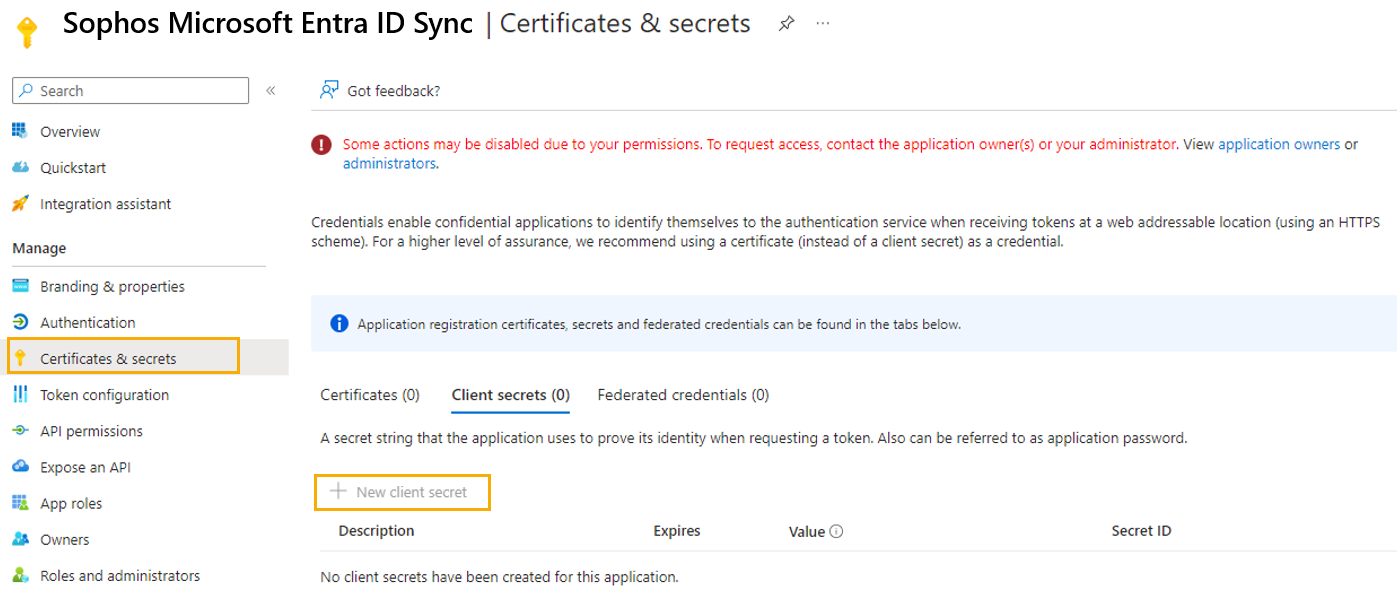Image resolution: width=1397 pixels, height=591 pixels.
Task: Click the Quickstart cloud icon
Action: click(x=20, y=168)
